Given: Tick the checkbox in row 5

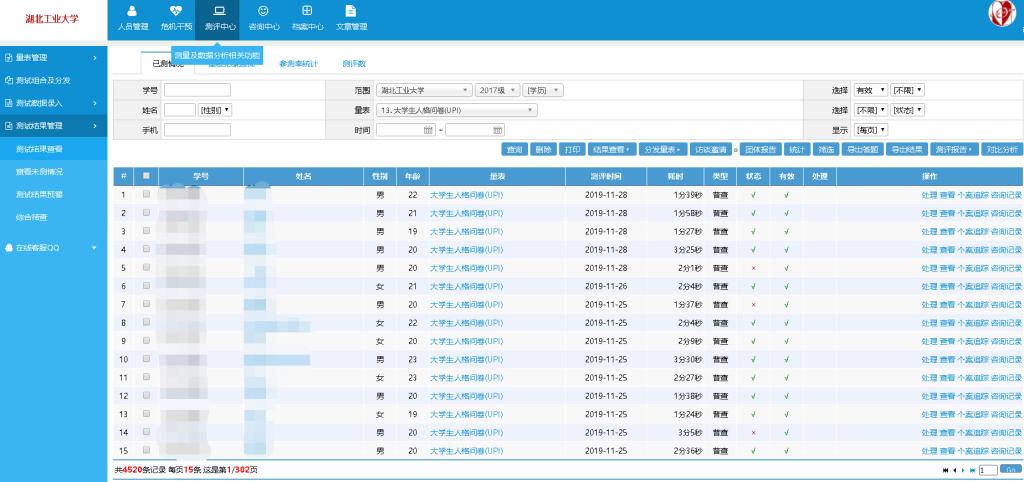Looking at the screenshot, I should [x=146, y=268].
